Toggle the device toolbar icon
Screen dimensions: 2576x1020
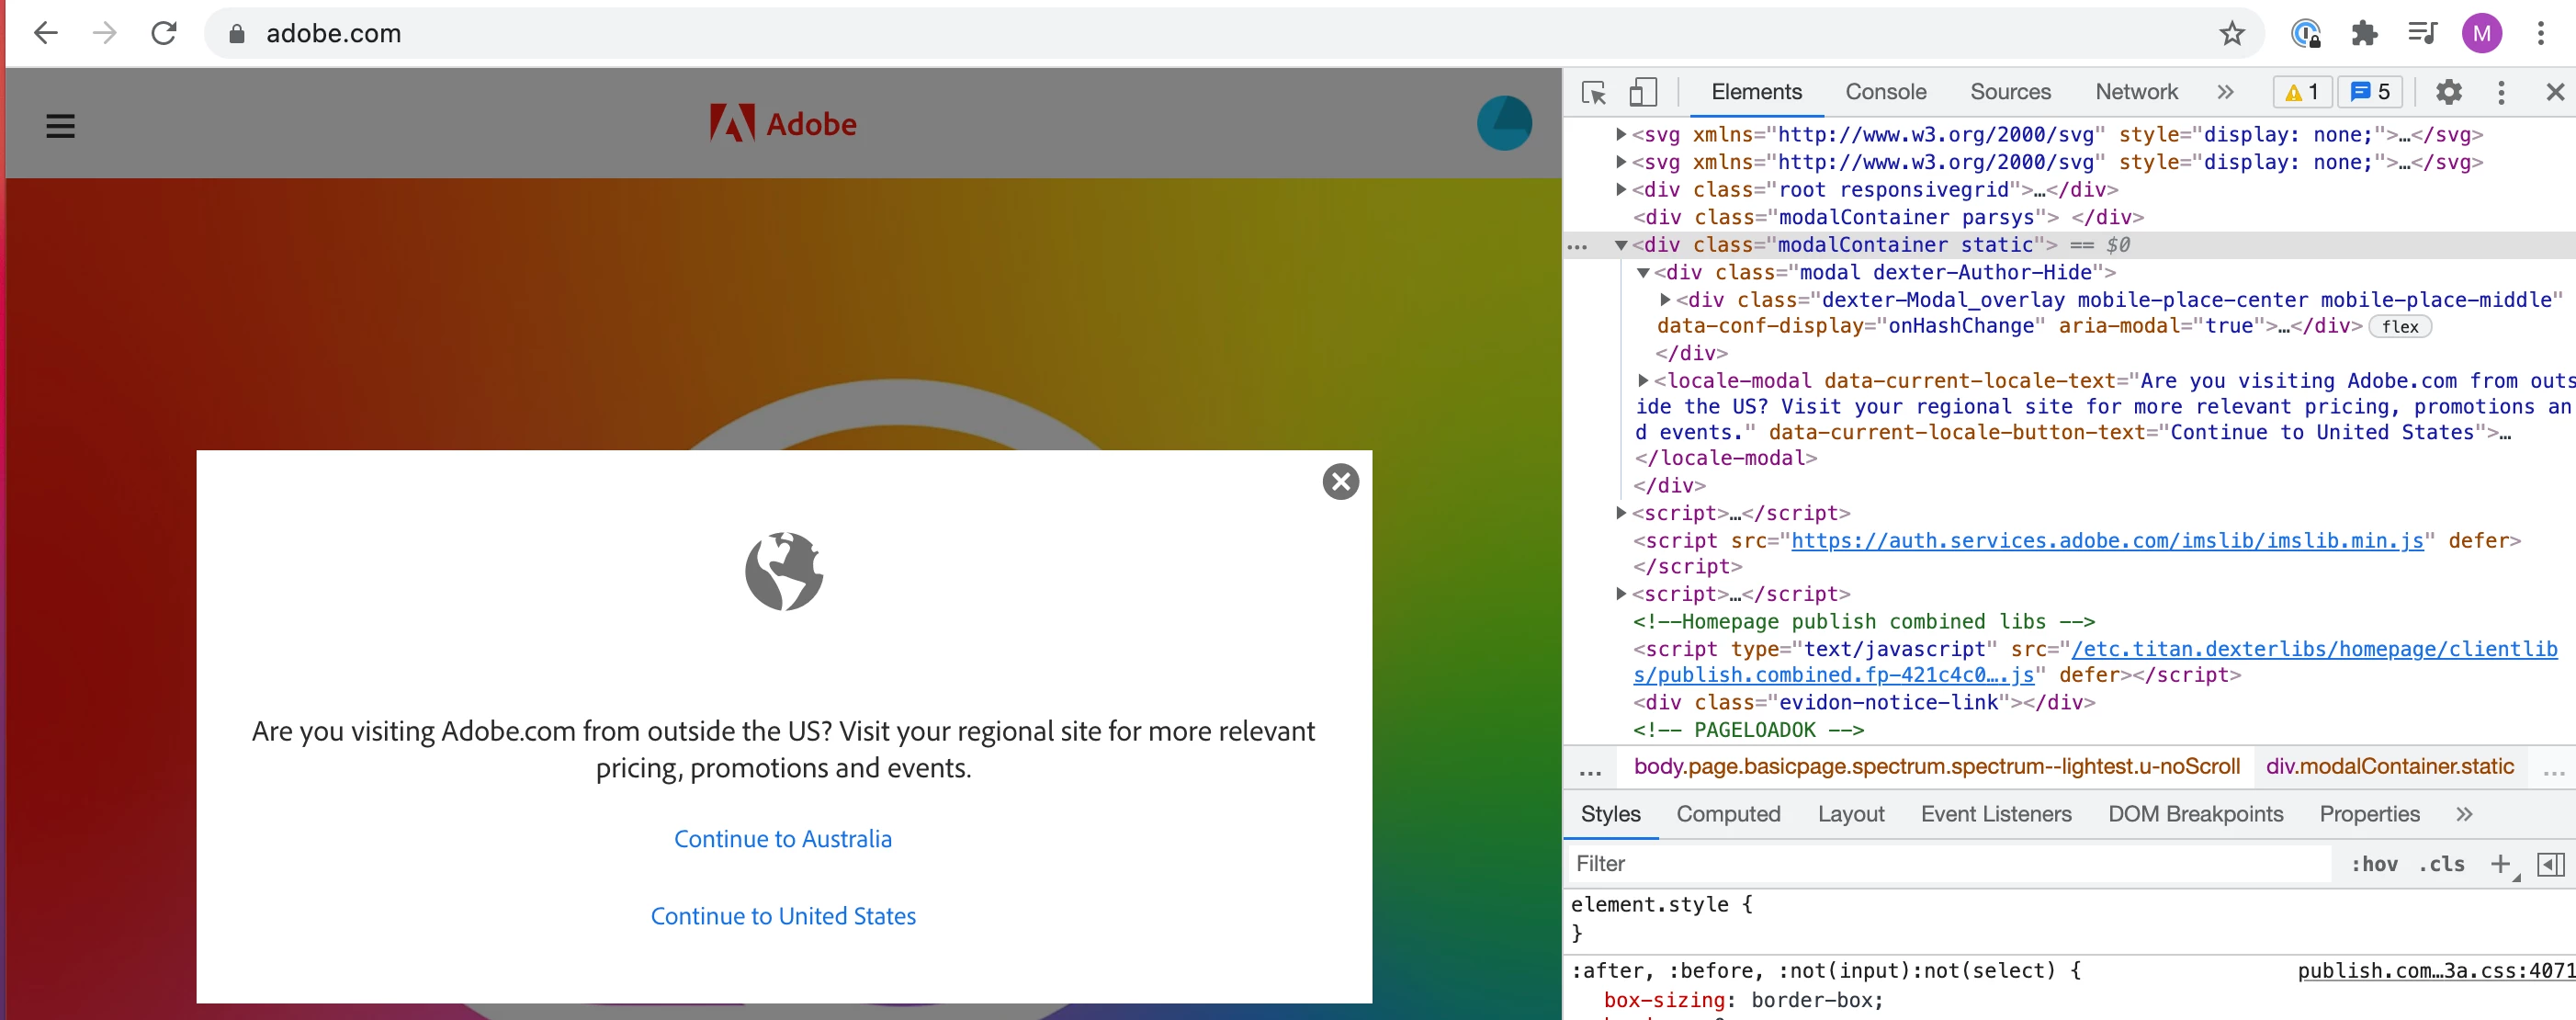(x=1642, y=92)
